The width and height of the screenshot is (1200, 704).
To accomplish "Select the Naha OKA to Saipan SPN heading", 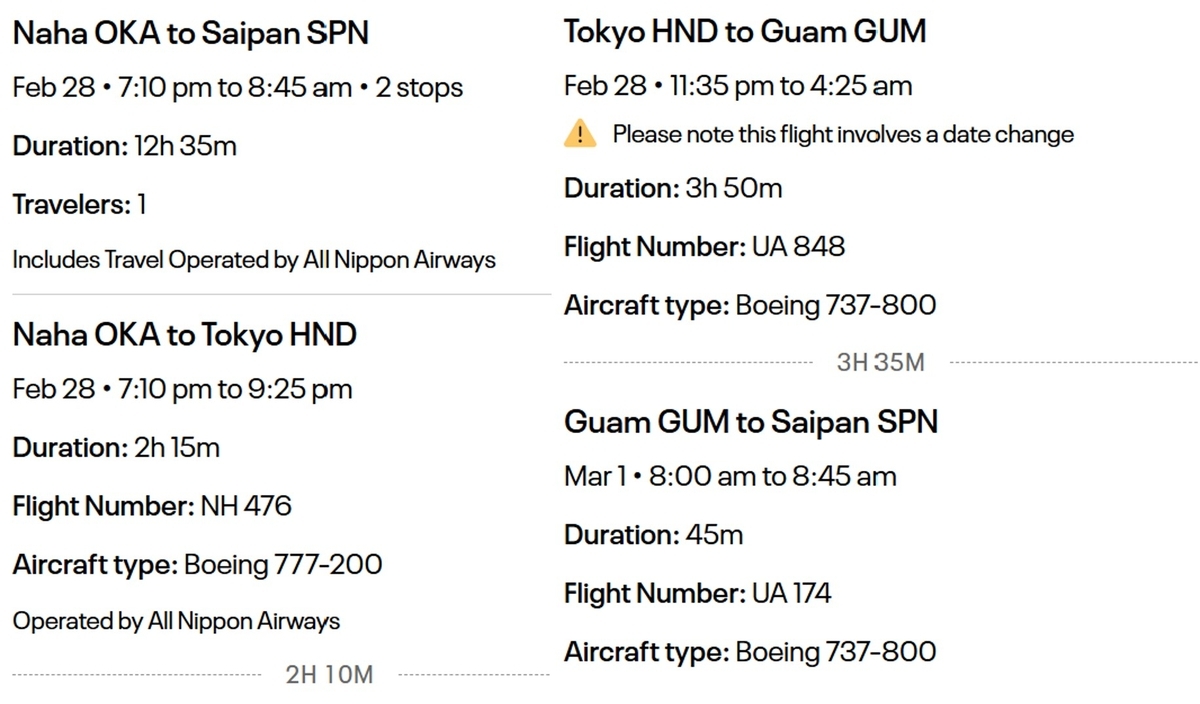I will [x=191, y=33].
